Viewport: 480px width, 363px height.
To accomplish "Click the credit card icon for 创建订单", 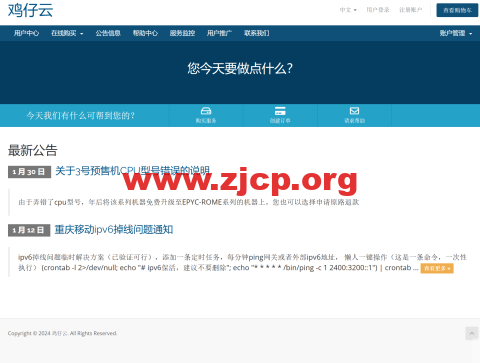I will [280, 111].
